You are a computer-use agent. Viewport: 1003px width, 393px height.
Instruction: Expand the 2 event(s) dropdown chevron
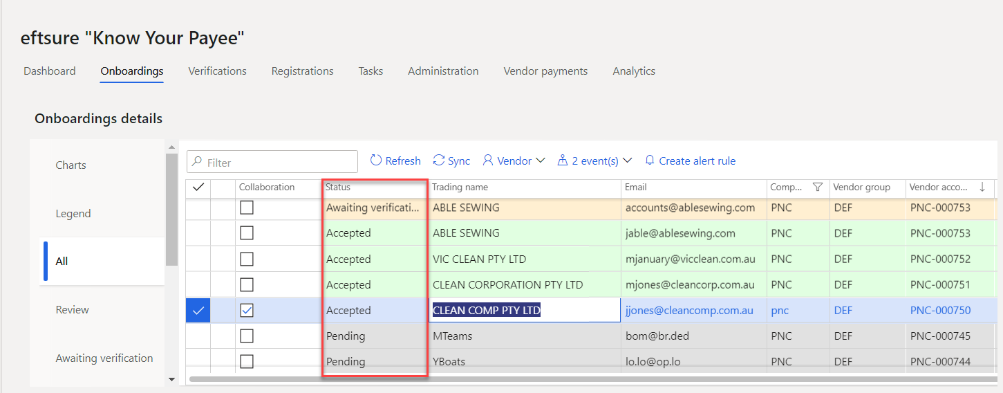(627, 161)
